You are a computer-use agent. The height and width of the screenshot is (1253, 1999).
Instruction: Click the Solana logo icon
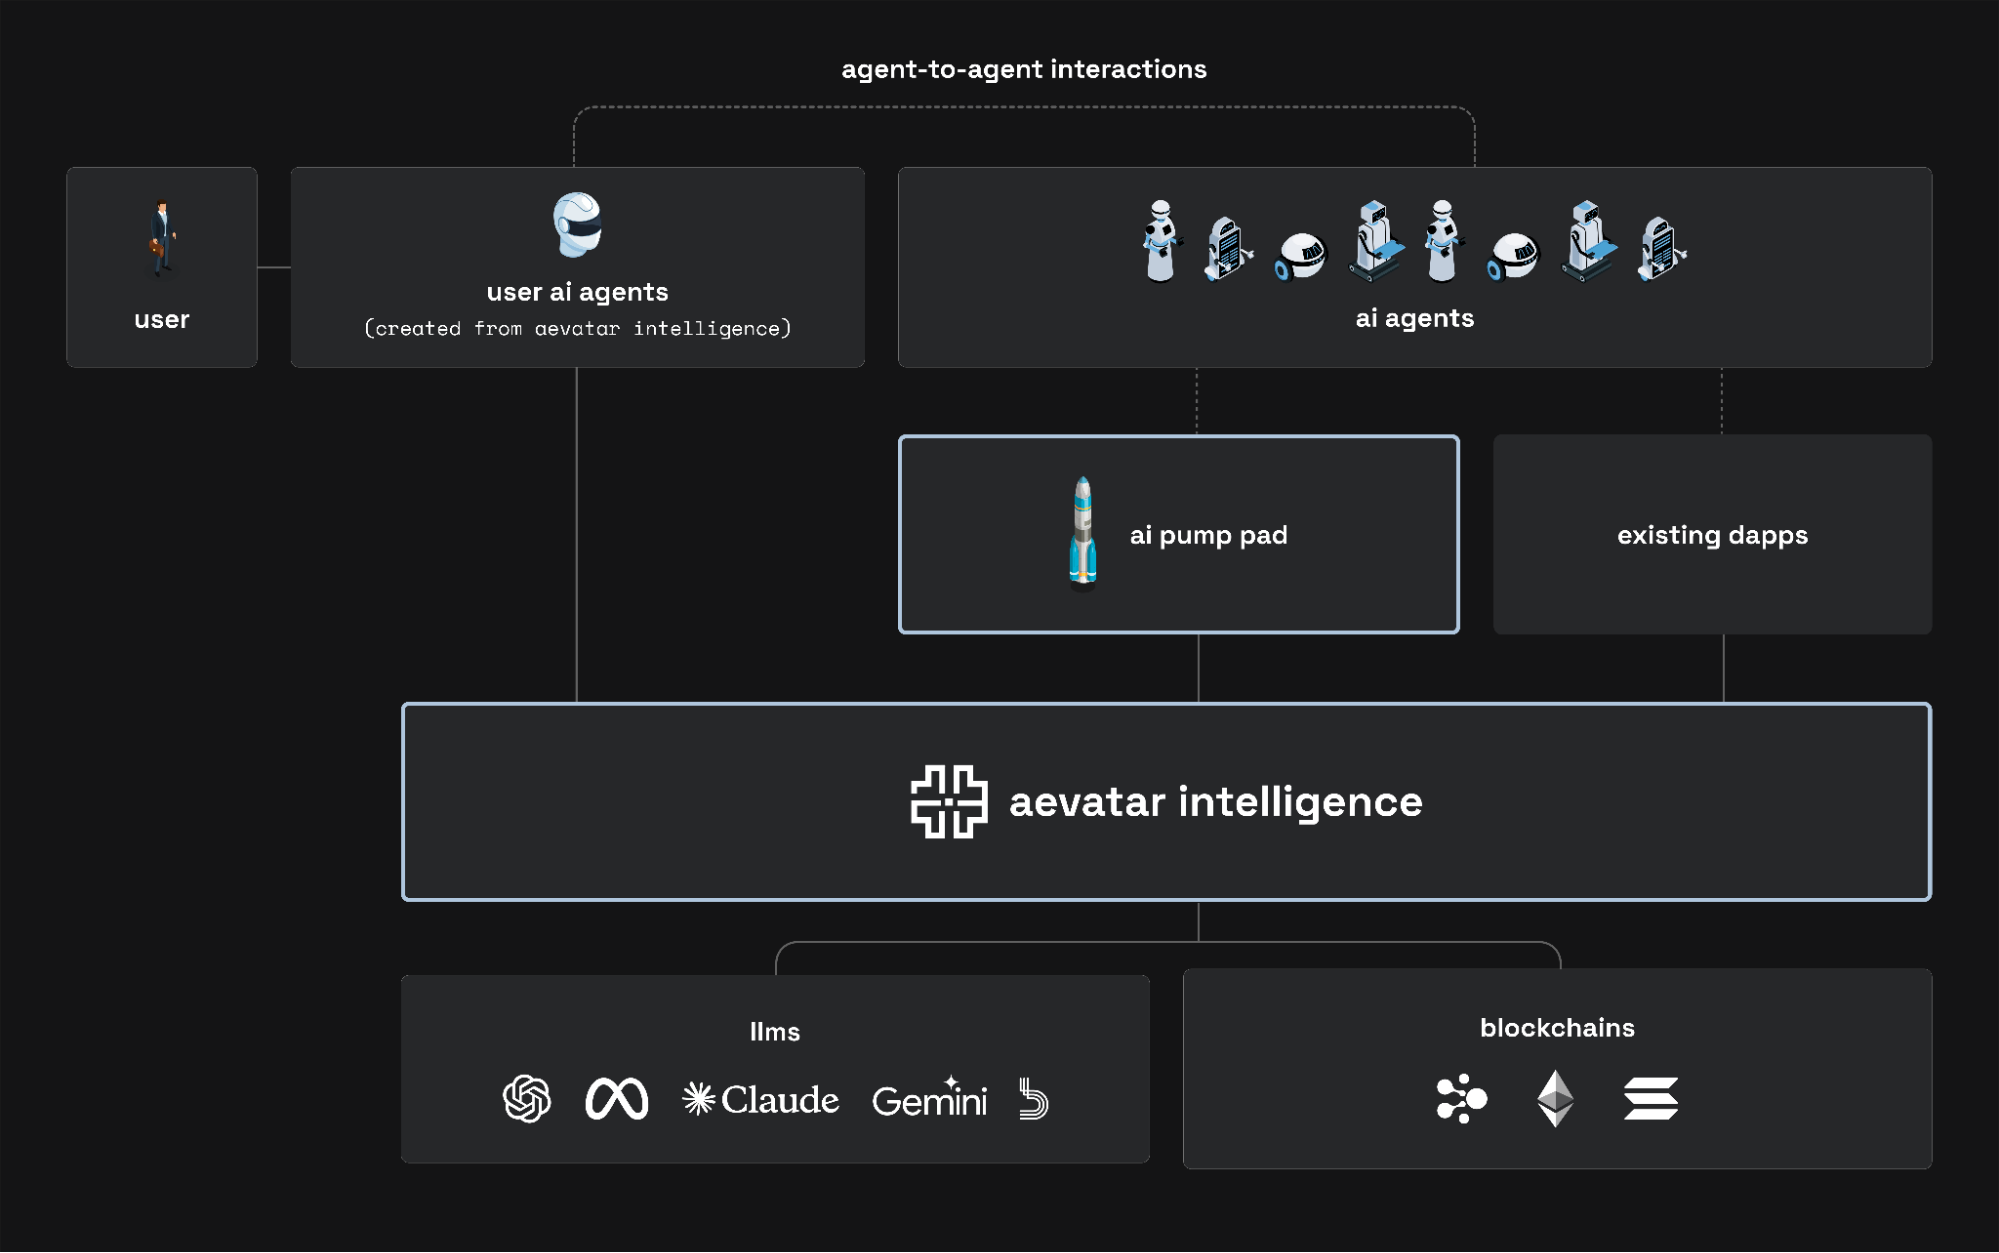(1650, 1098)
